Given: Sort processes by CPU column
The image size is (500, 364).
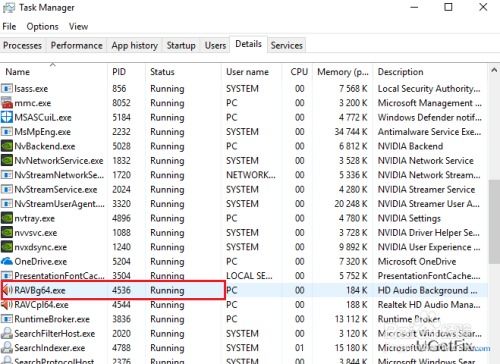Looking at the screenshot, I should (299, 72).
